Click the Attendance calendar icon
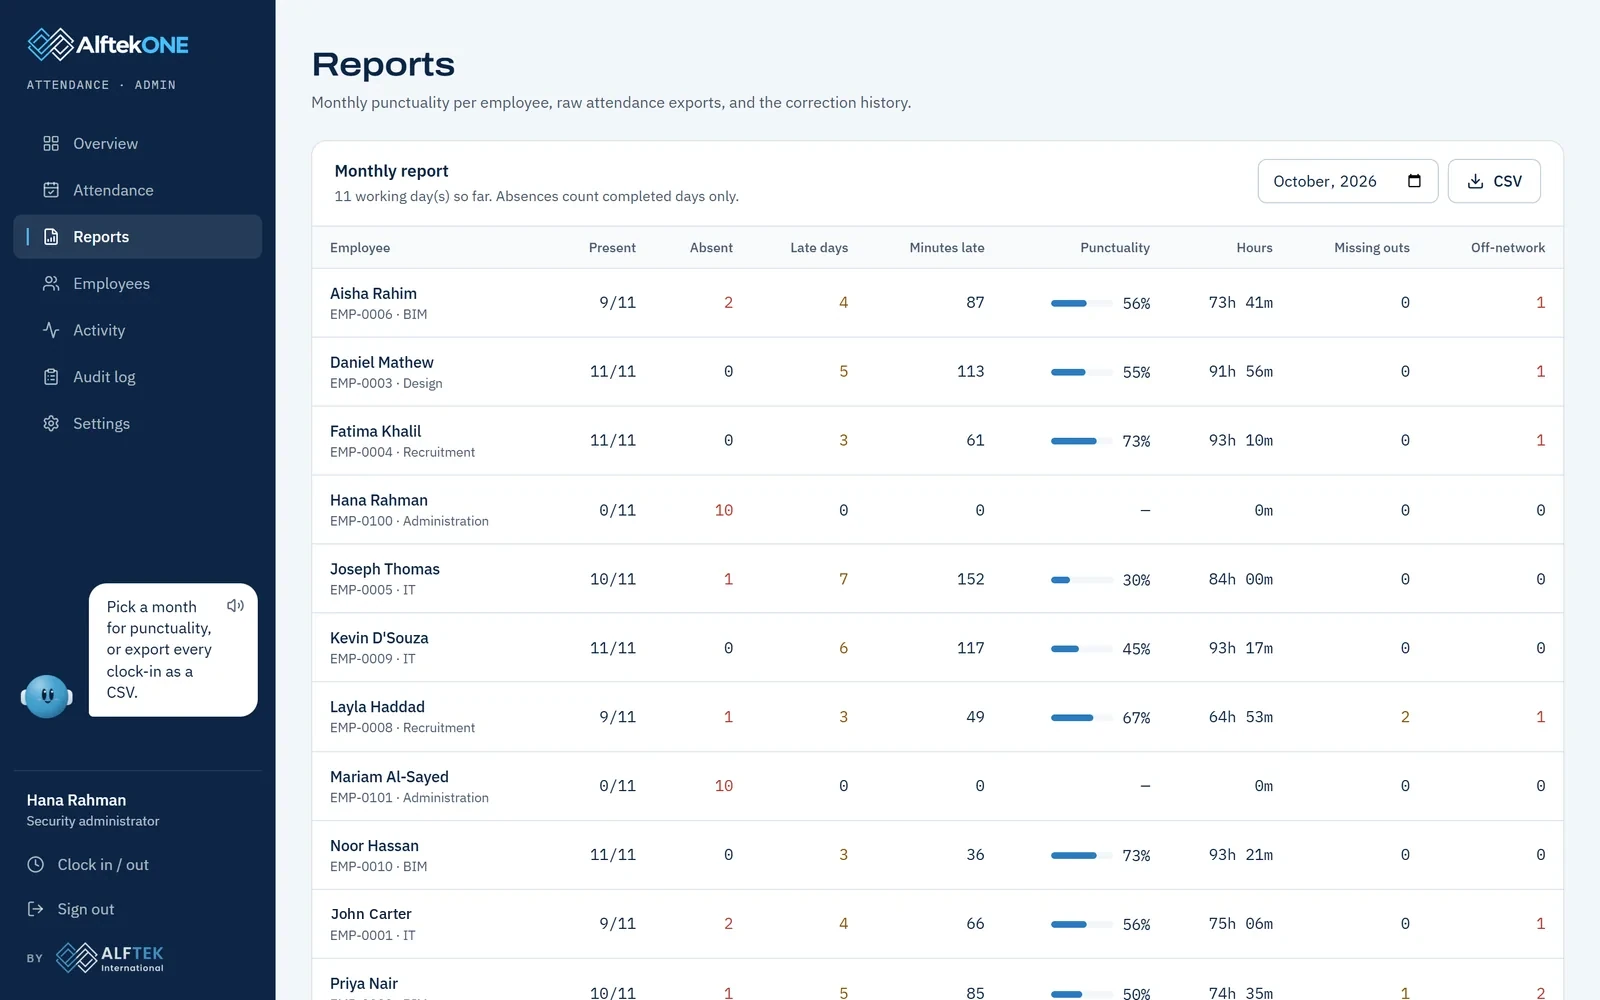The width and height of the screenshot is (1600, 1000). [x=51, y=190]
